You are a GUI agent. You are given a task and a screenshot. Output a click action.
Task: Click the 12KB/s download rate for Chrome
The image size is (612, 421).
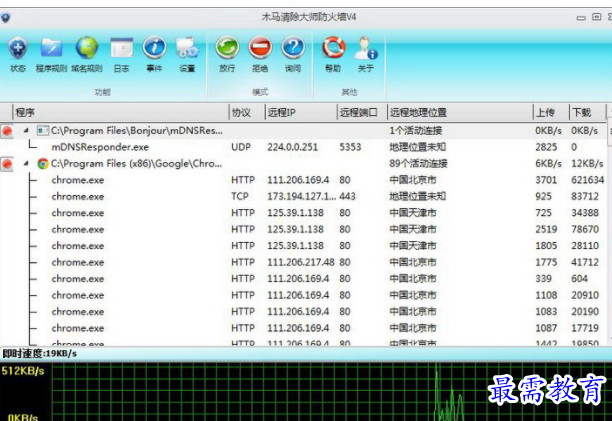click(587, 164)
